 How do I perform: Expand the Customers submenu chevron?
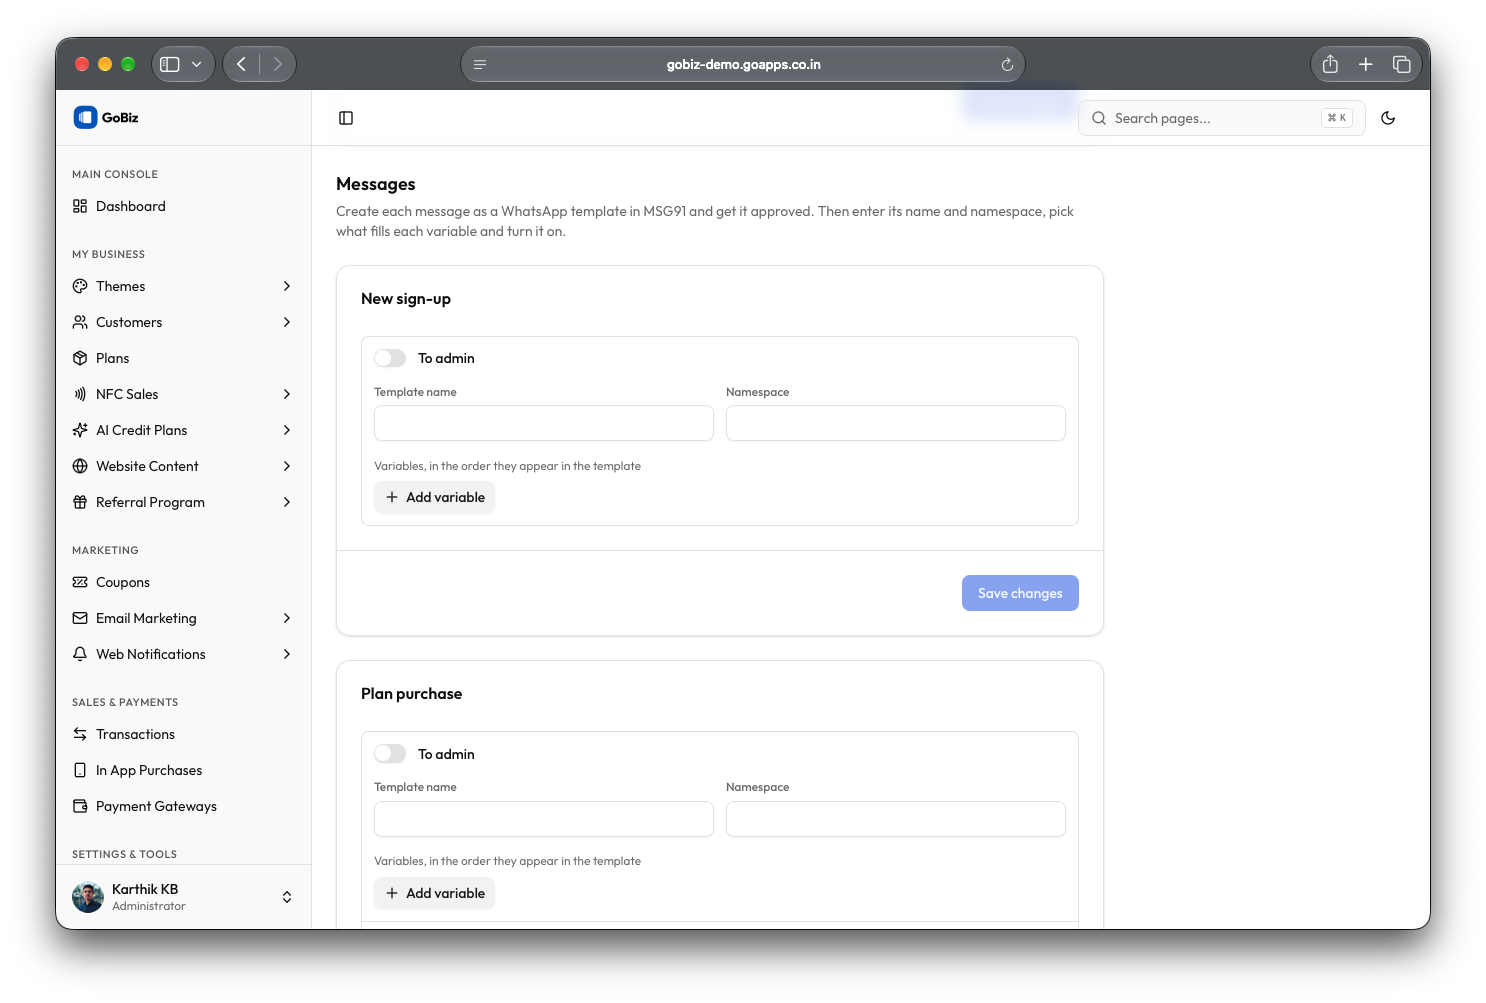coord(287,322)
